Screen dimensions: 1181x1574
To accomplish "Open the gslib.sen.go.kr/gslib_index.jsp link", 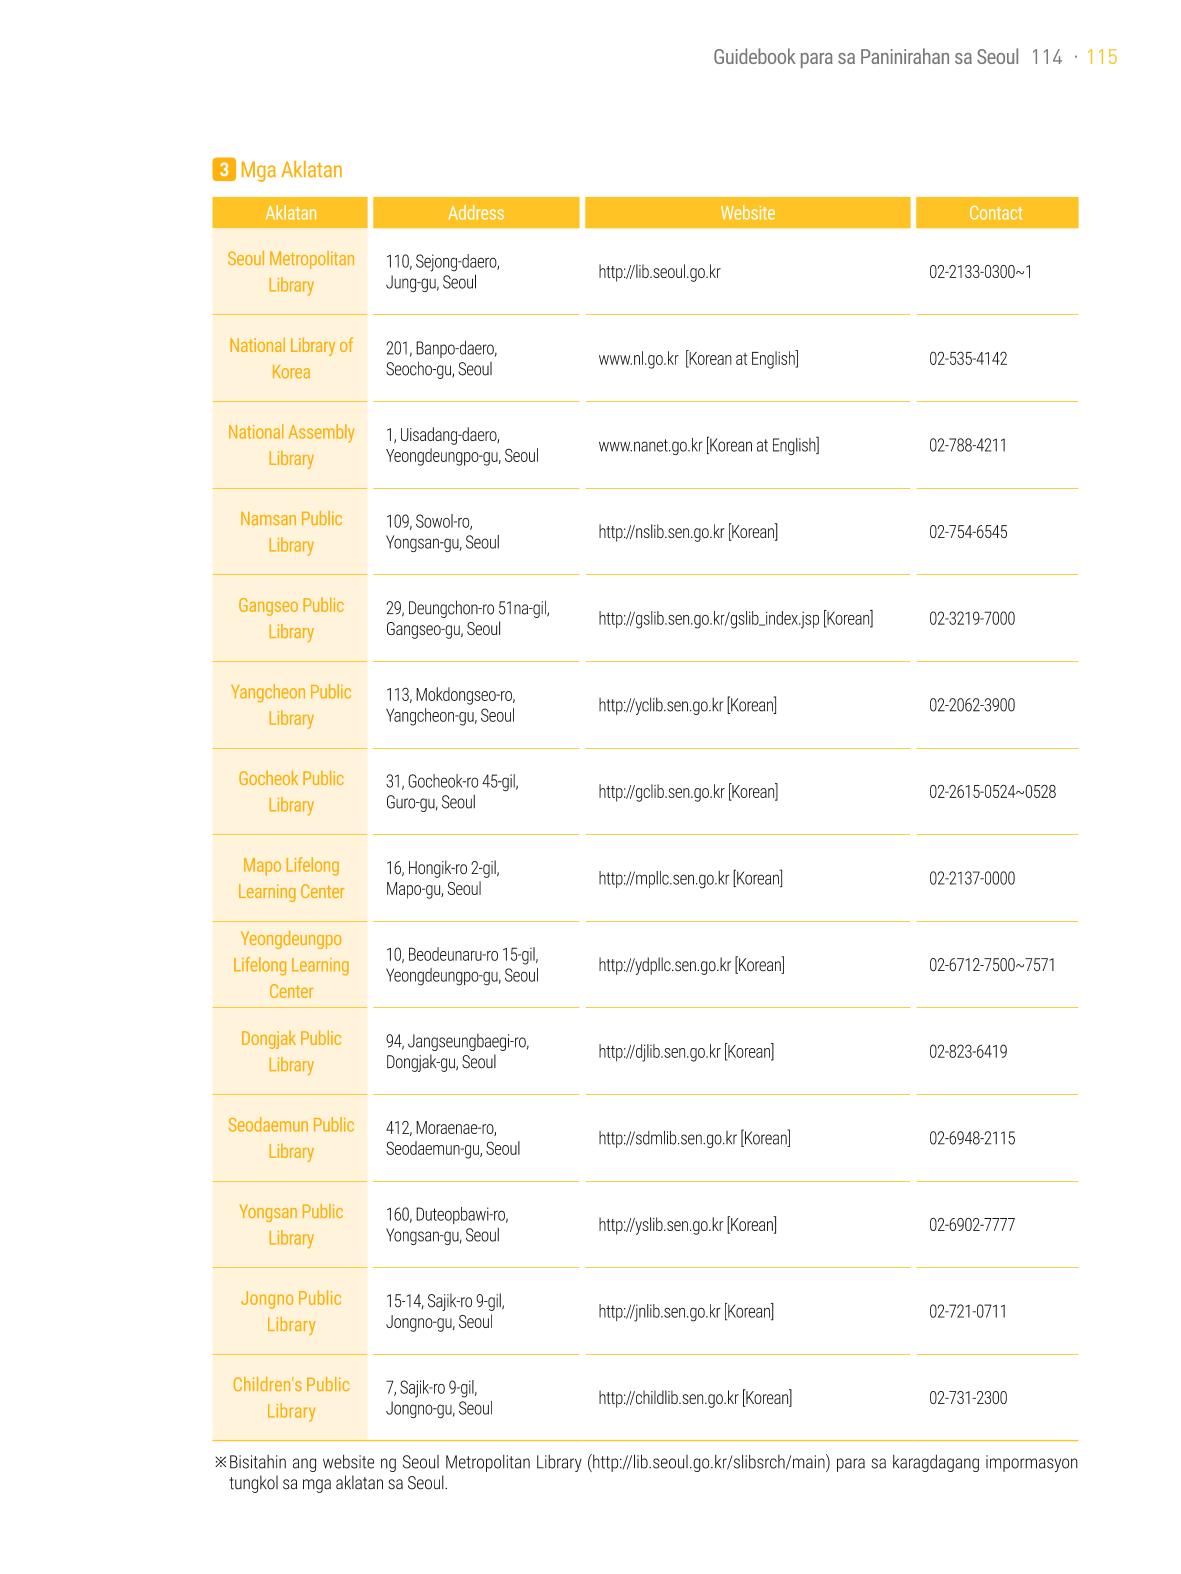I will click(708, 619).
